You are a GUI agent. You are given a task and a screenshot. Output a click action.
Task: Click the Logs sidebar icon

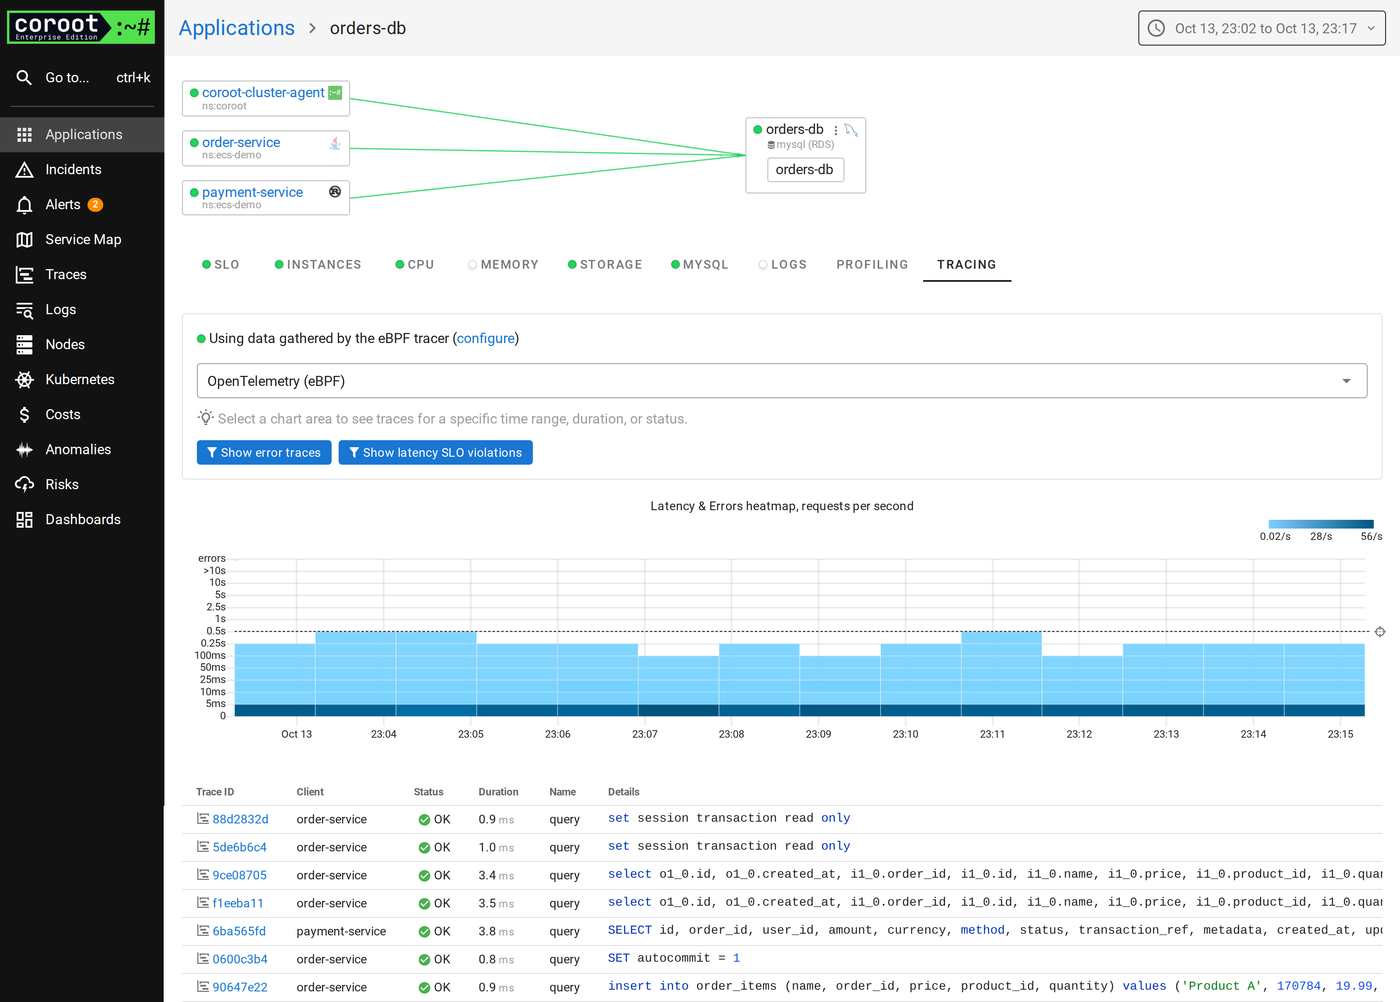coord(25,310)
